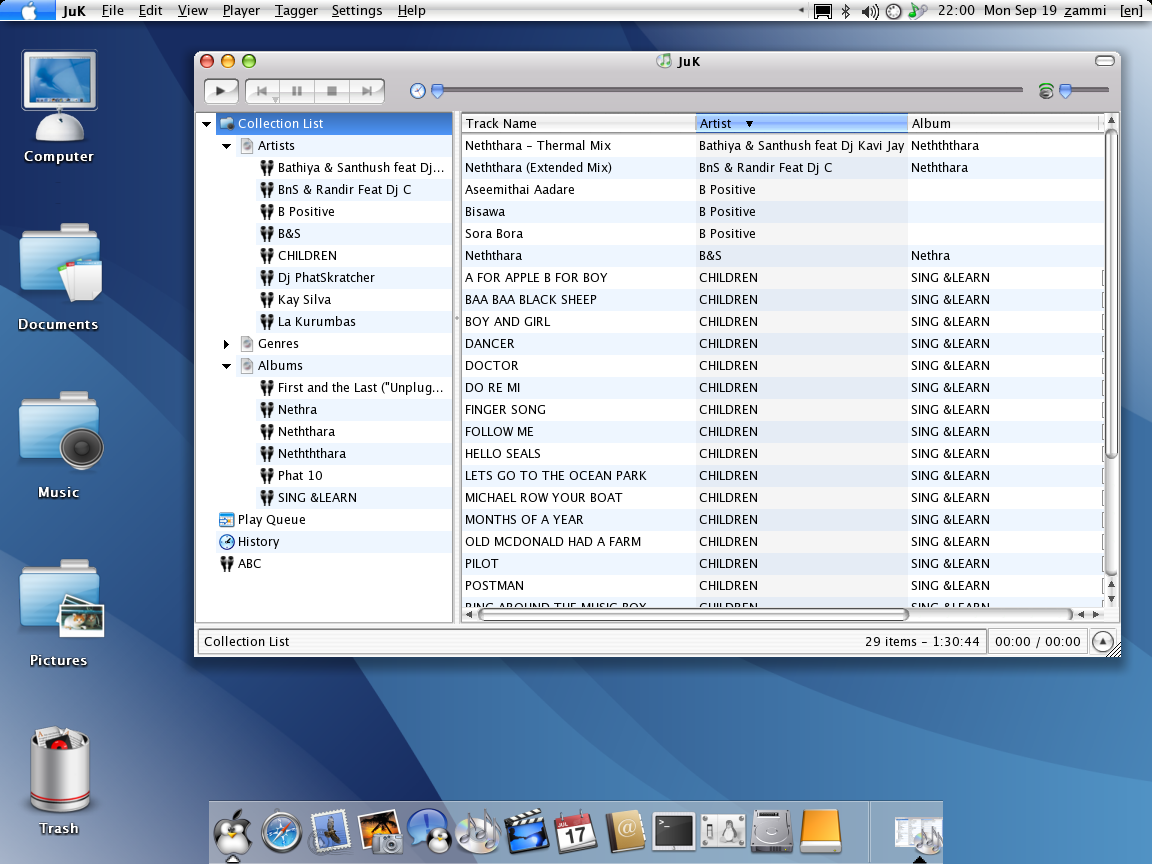Stop playback with the Stop button
Viewport: 1152px width, 864px height.
(332, 91)
